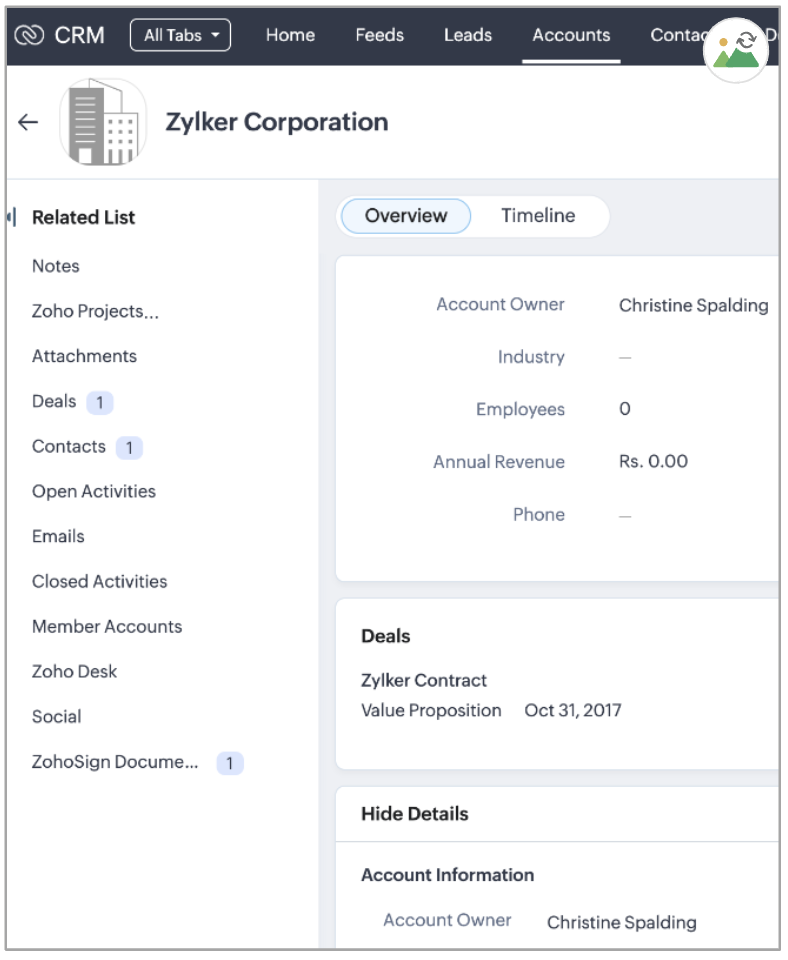Click the Zylker Corporation building image
Screen dimensions: 788x960
(x=103, y=122)
